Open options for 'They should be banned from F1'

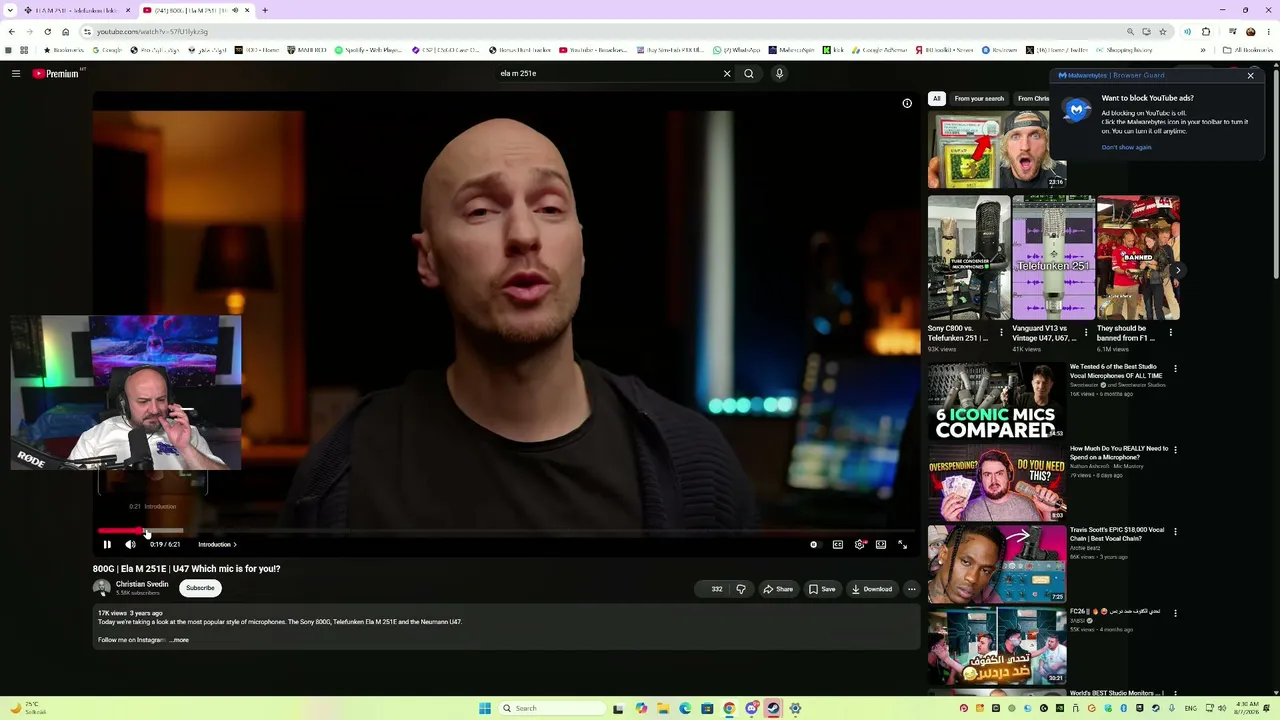(x=1171, y=333)
